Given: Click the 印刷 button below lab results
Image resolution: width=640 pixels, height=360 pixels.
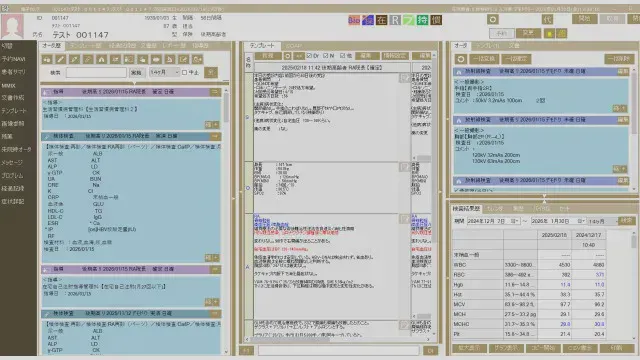Looking at the screenshot, I should 617,348.
